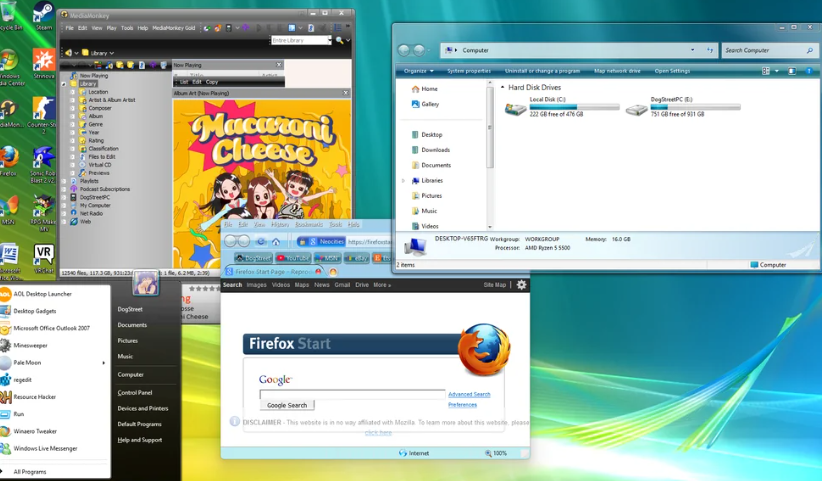Click the user avatar picture in Start menu
The height and width of the screenshot is (481, 822).
146,283
